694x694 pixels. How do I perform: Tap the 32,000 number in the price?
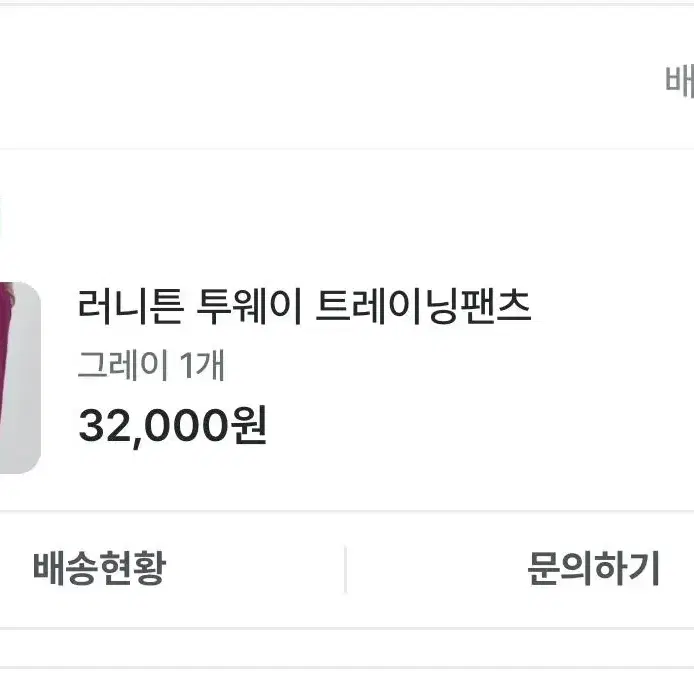click(154, 425)
